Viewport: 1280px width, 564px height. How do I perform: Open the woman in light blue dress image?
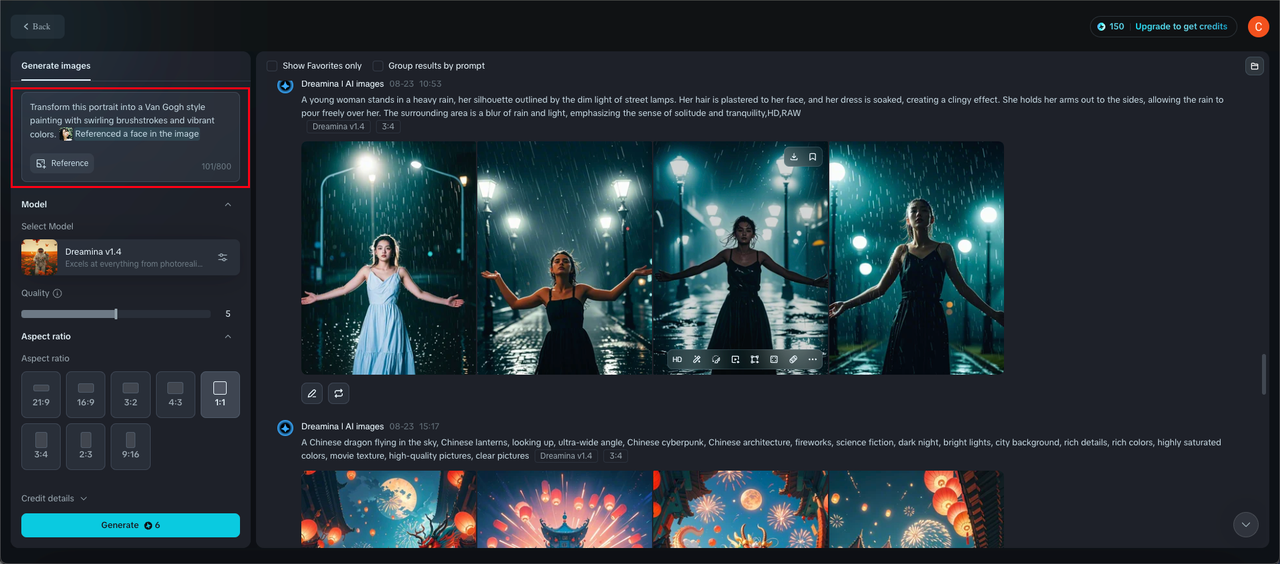coord(388,258)
